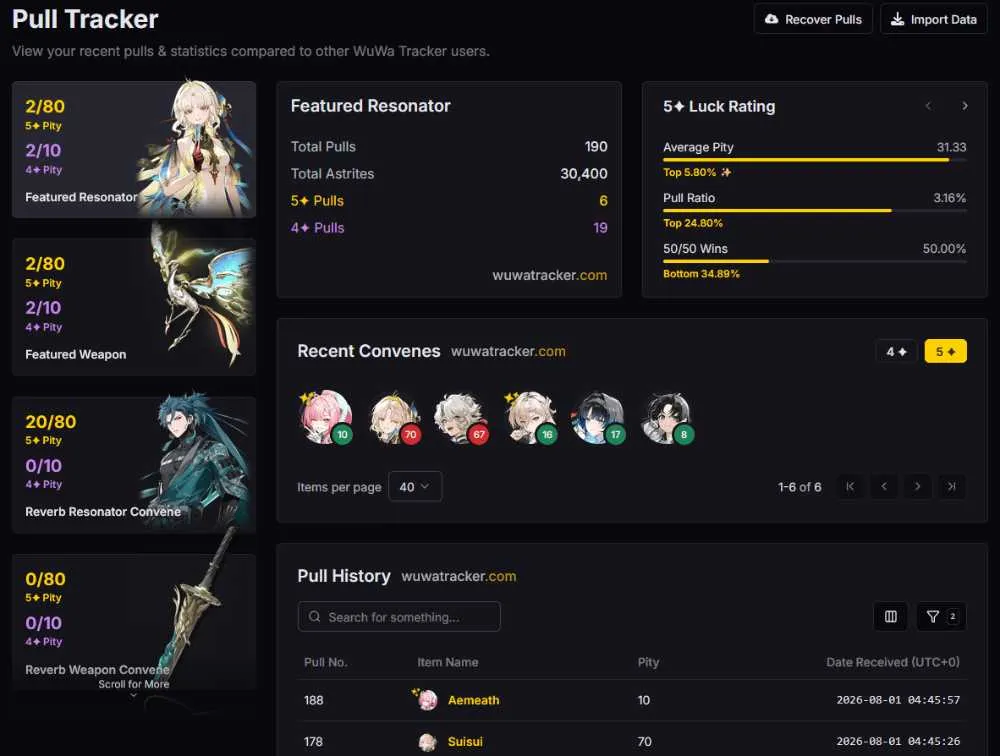Switch to Featured Weapon banner card
Image resolution: width=1000 pixels, height=756 pixels.
click(134, 307)
